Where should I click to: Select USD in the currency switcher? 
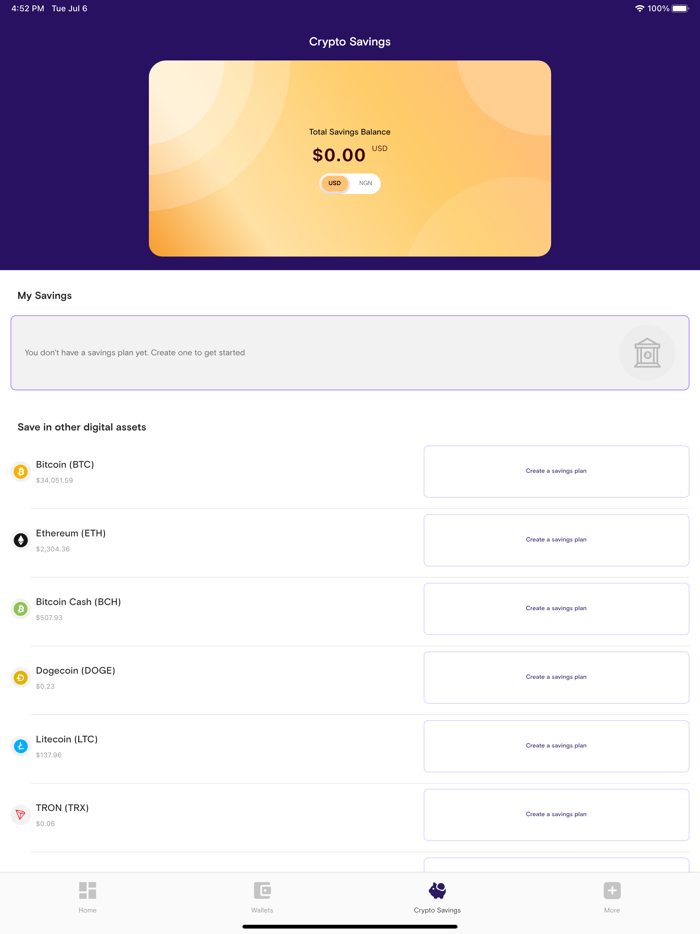point(334,183)
